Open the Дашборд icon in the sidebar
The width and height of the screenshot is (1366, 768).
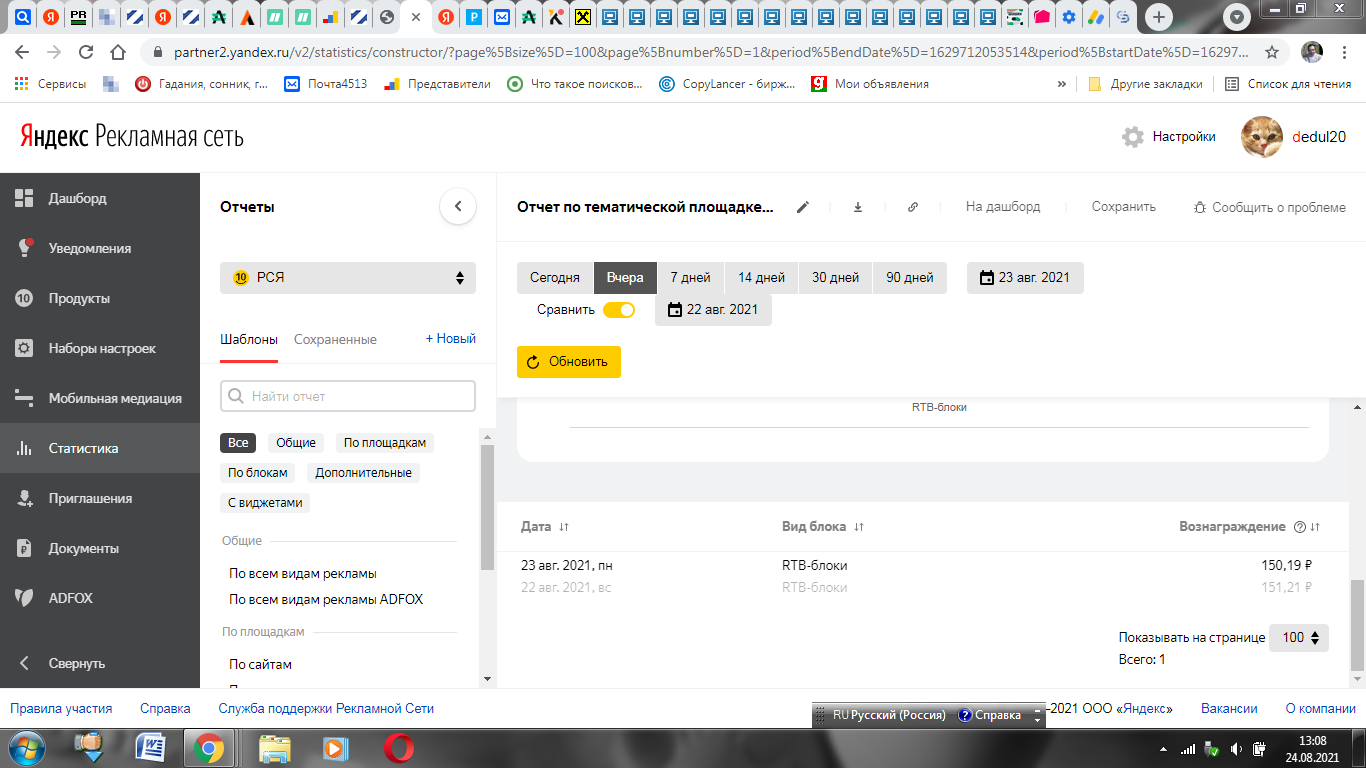click(x=25, y=198)
